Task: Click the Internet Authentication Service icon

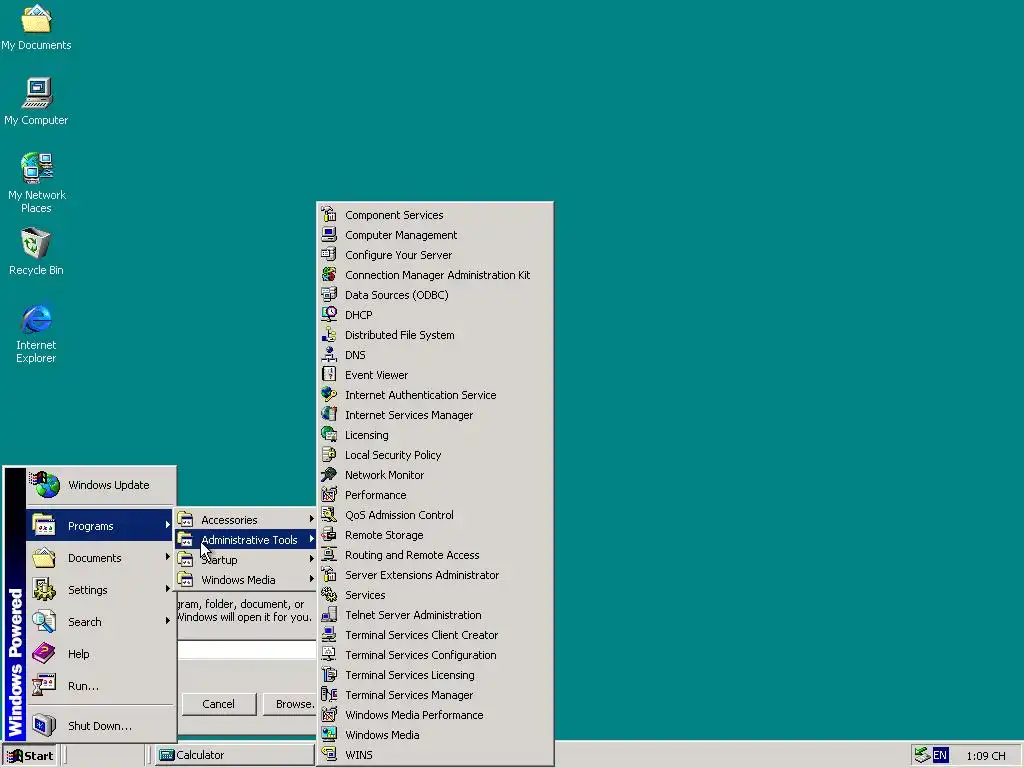Action: [x=329, y=395]
